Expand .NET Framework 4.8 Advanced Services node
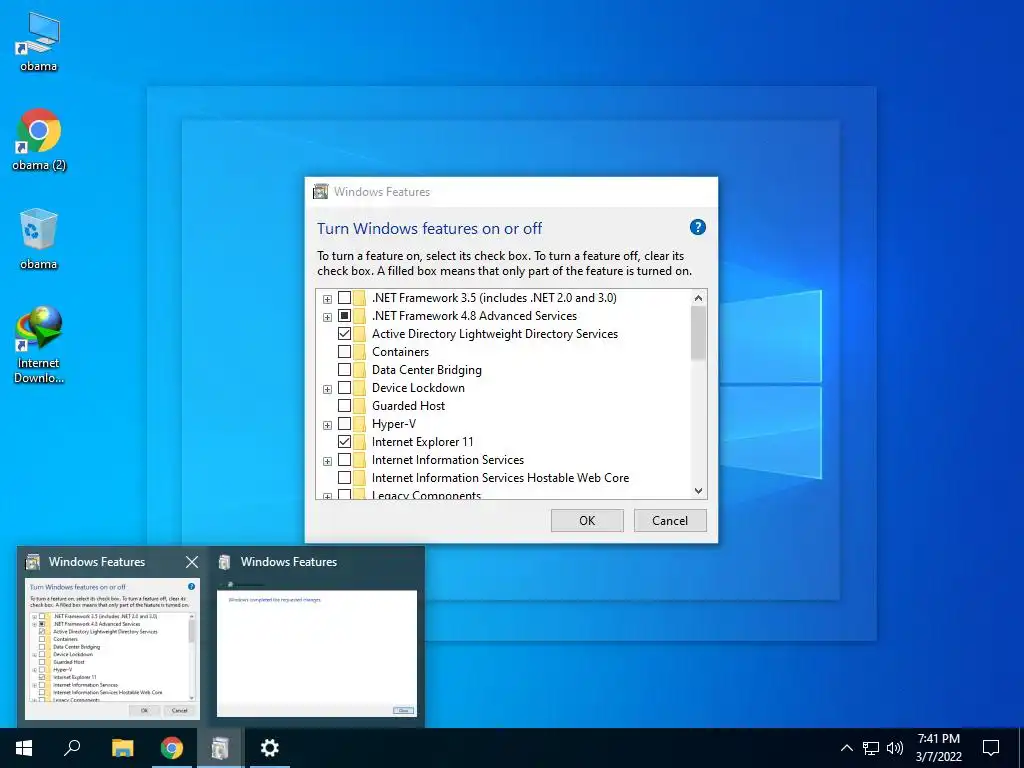This screenshot has height=768, width=1024. [x=327, y=317]
